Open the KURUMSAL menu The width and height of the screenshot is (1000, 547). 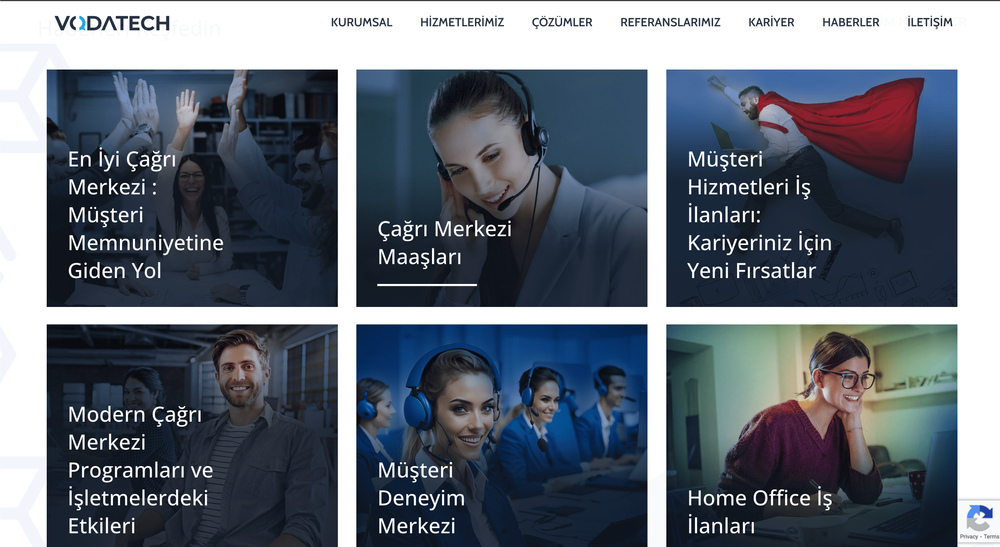coord(362,22)
